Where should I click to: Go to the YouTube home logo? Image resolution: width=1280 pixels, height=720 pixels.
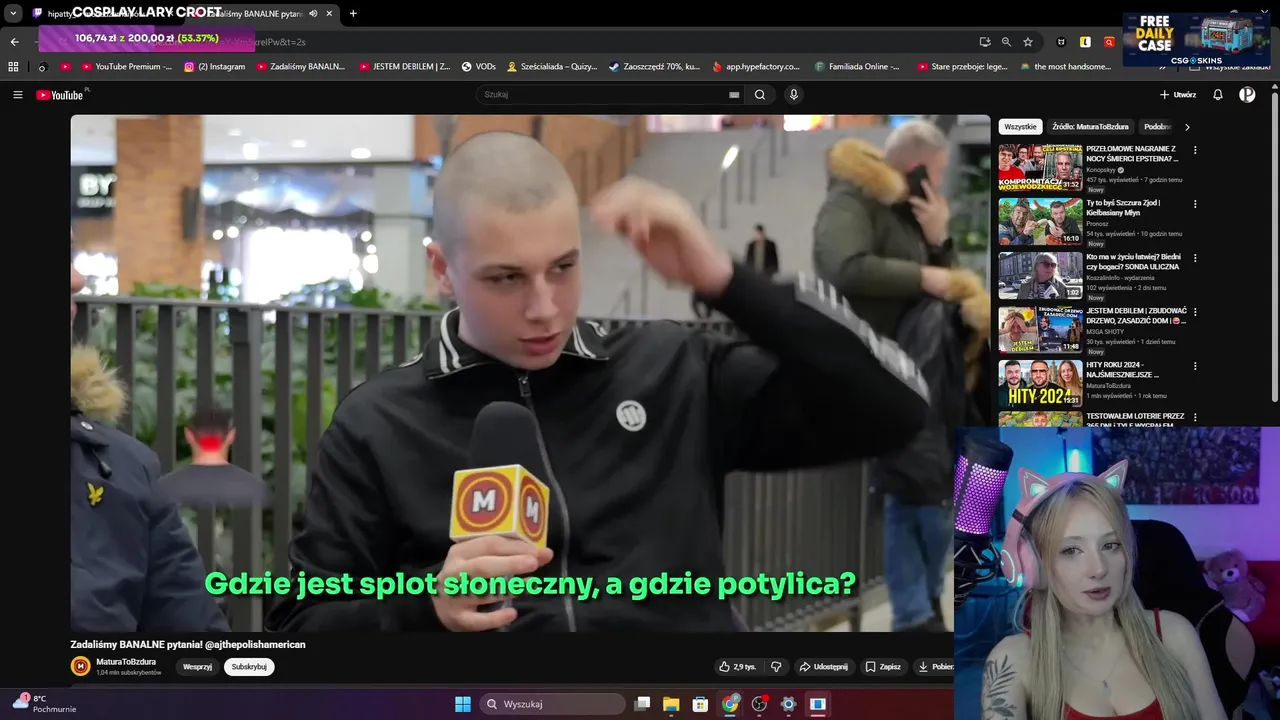click(60, 95)
